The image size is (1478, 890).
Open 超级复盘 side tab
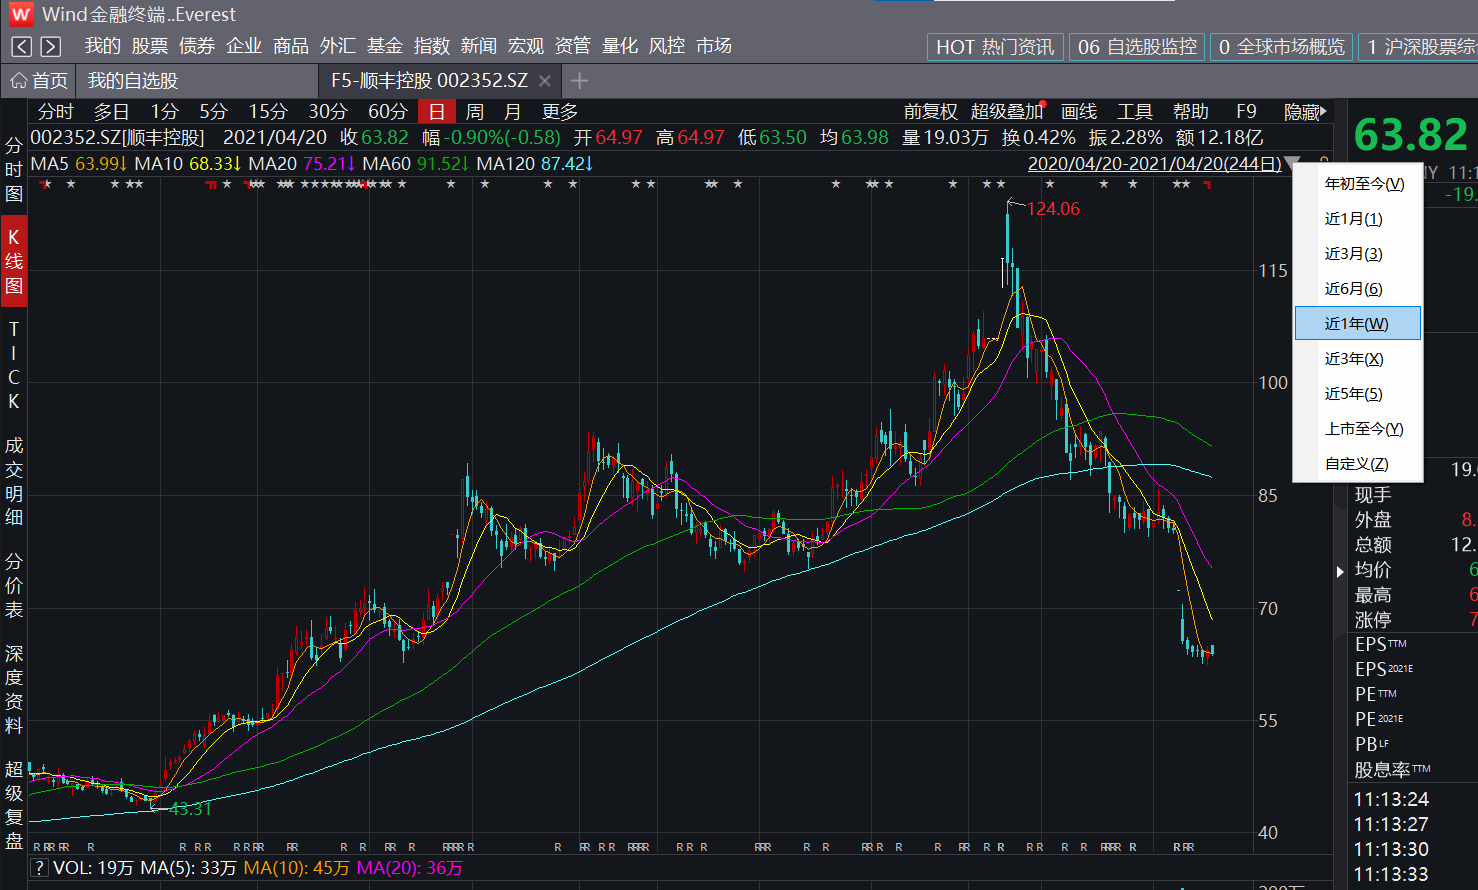[14, 805]
